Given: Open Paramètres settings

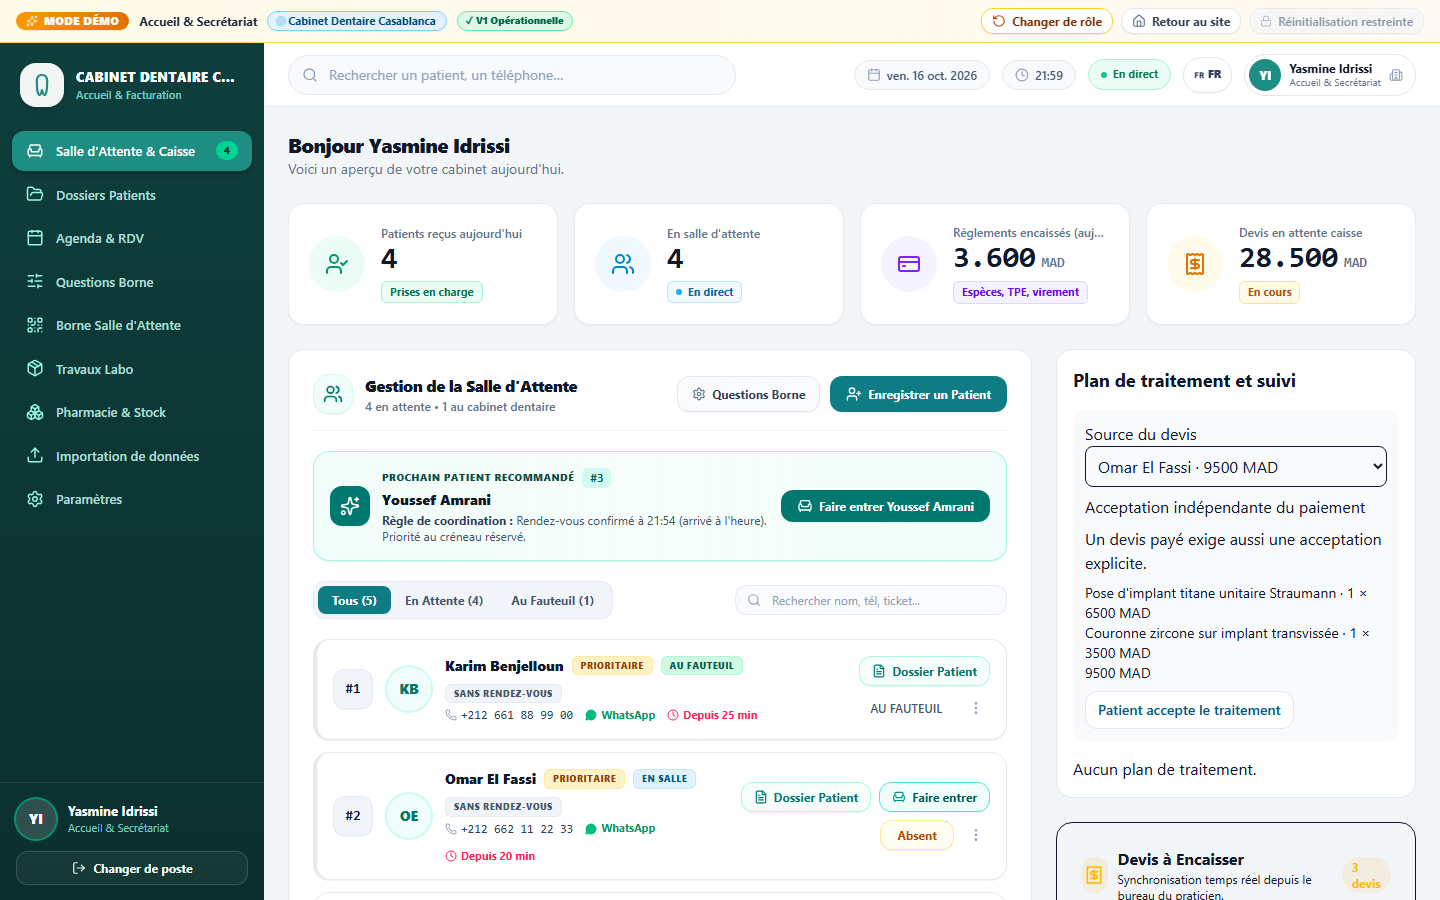Looking at the screenshot, I should pyautogui.click(x=132, y=499).
